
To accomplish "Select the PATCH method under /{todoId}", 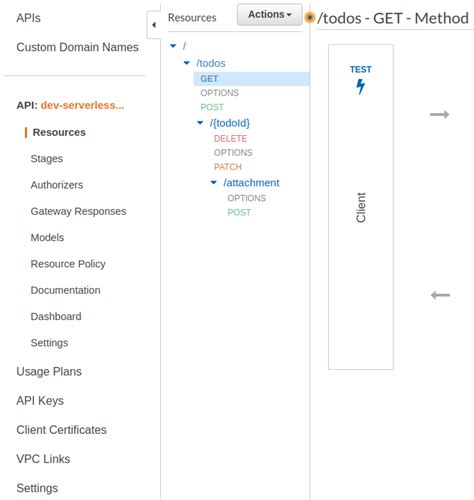I will point(228,166).
